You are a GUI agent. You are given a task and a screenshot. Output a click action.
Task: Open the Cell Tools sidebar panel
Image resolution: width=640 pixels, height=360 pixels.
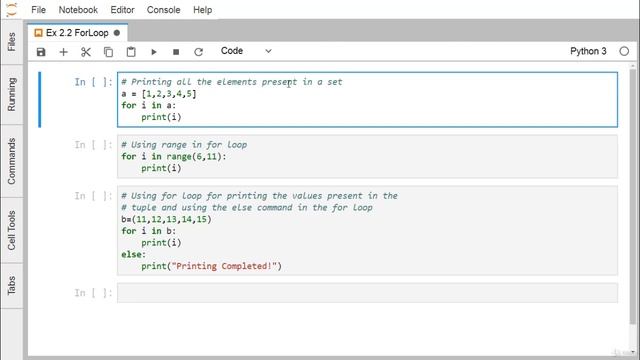11,230
